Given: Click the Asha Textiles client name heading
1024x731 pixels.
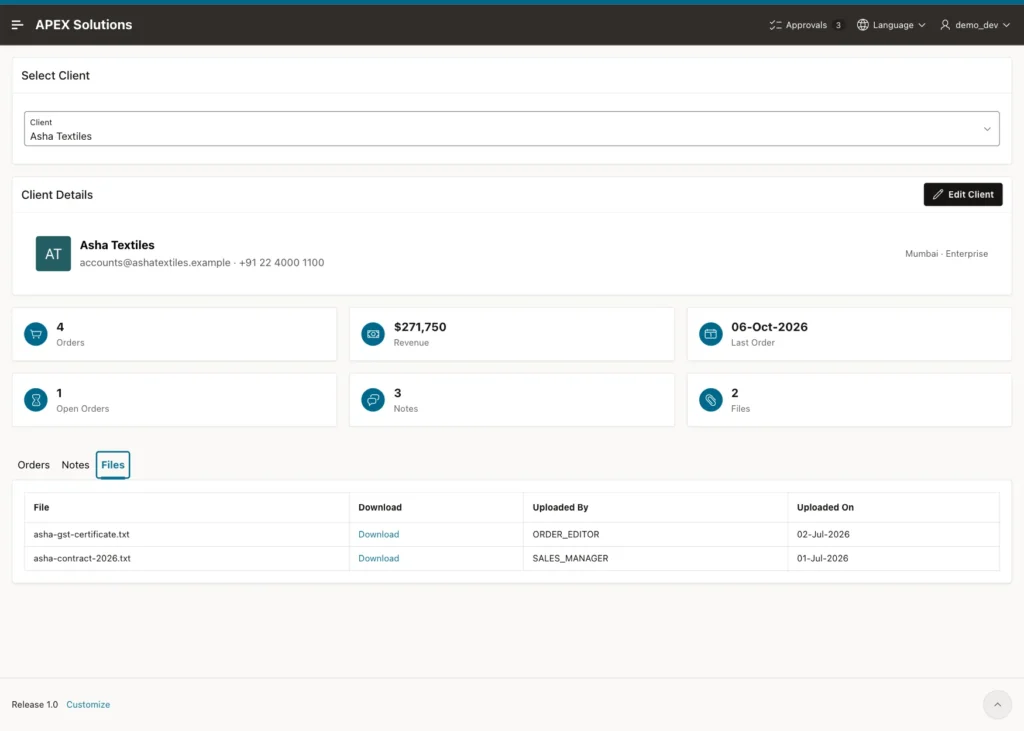Looking at the screenshot, I should (x=117, y=245).
